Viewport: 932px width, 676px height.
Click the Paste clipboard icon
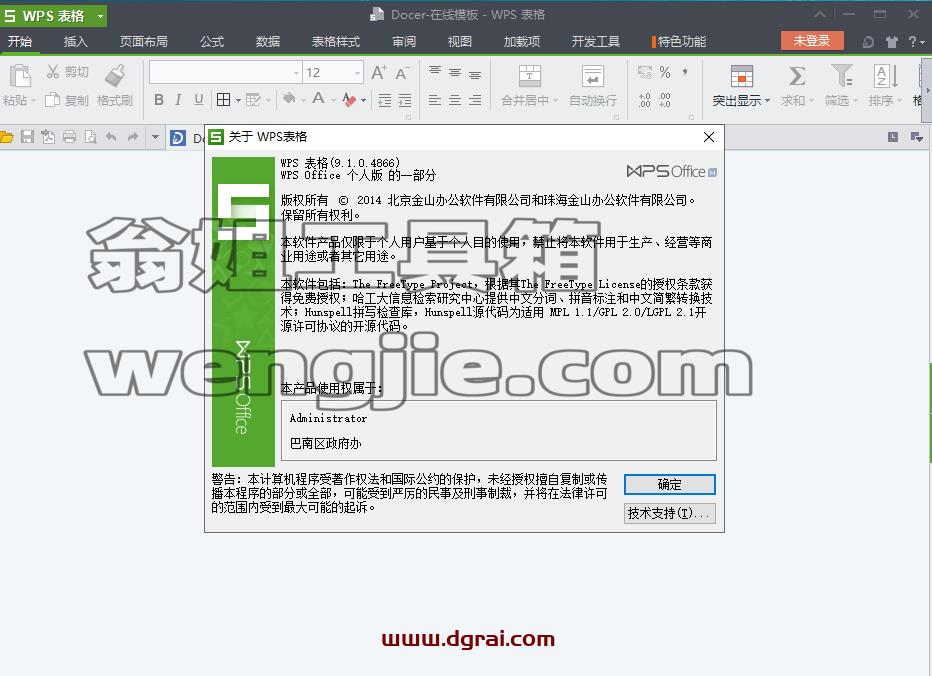pyautogui.click(x=20, y=76)
